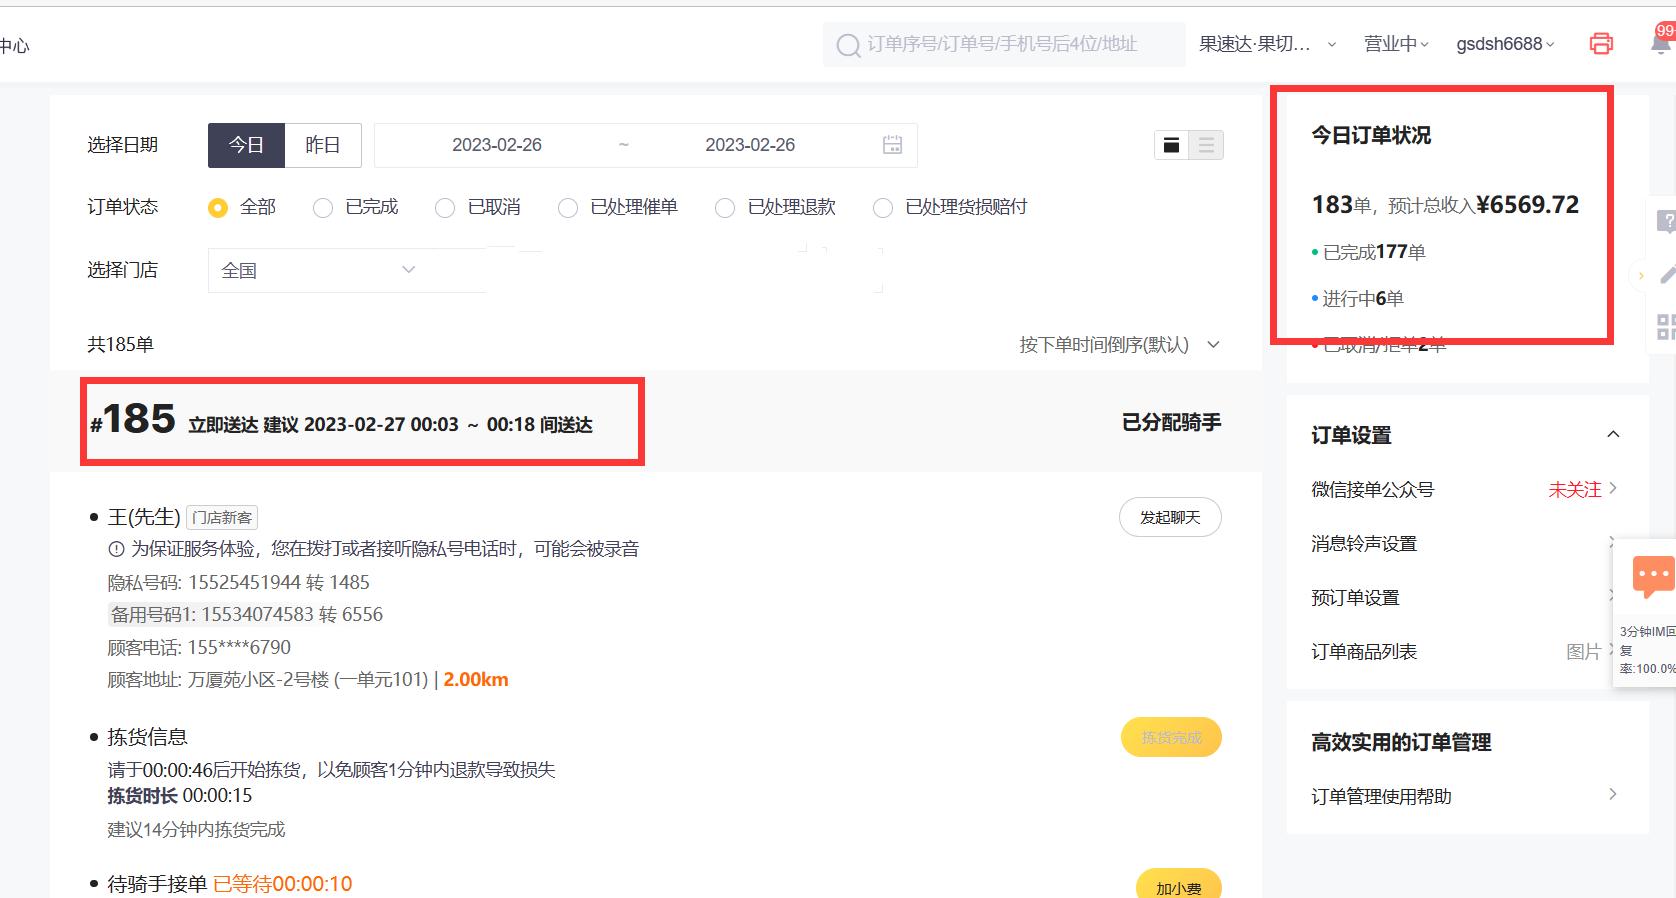Click the red printer icon
The height and width of the screenshot is (898, 1676).
coord(1601,44)
